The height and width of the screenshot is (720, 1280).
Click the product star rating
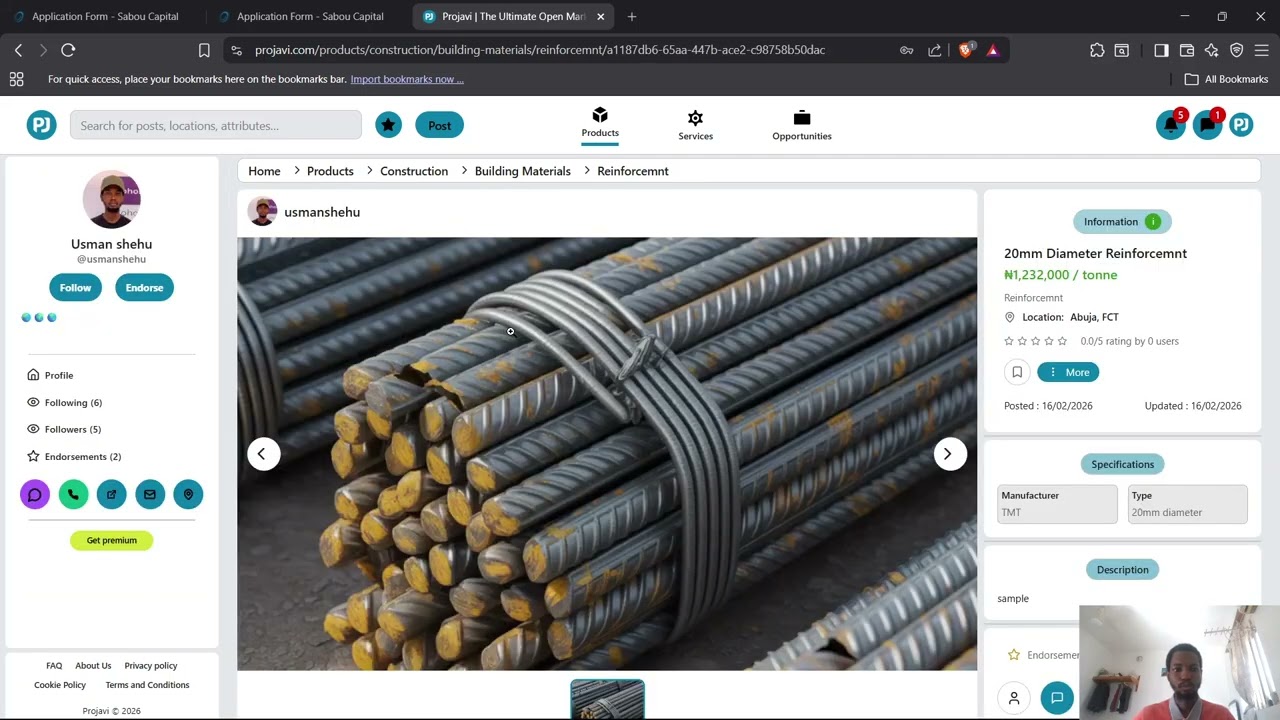1035,341
